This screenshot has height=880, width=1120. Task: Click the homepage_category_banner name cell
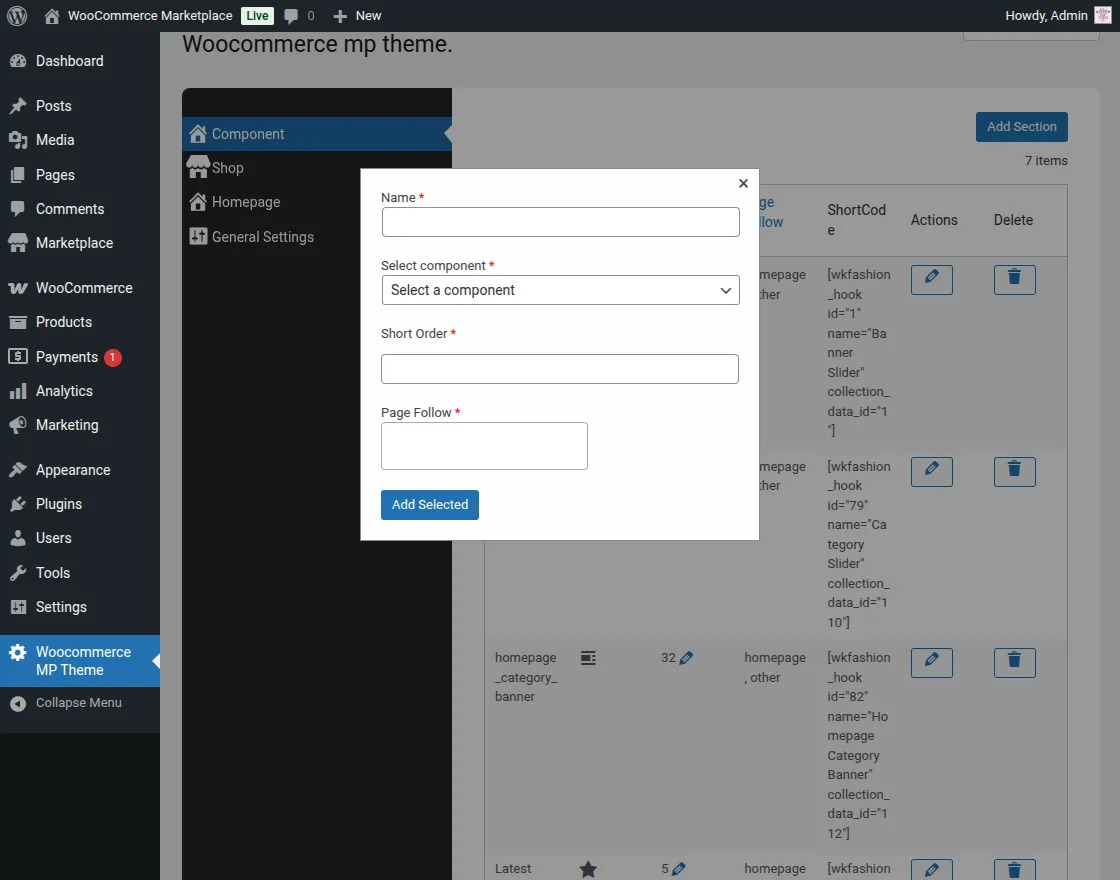[526, 677]
